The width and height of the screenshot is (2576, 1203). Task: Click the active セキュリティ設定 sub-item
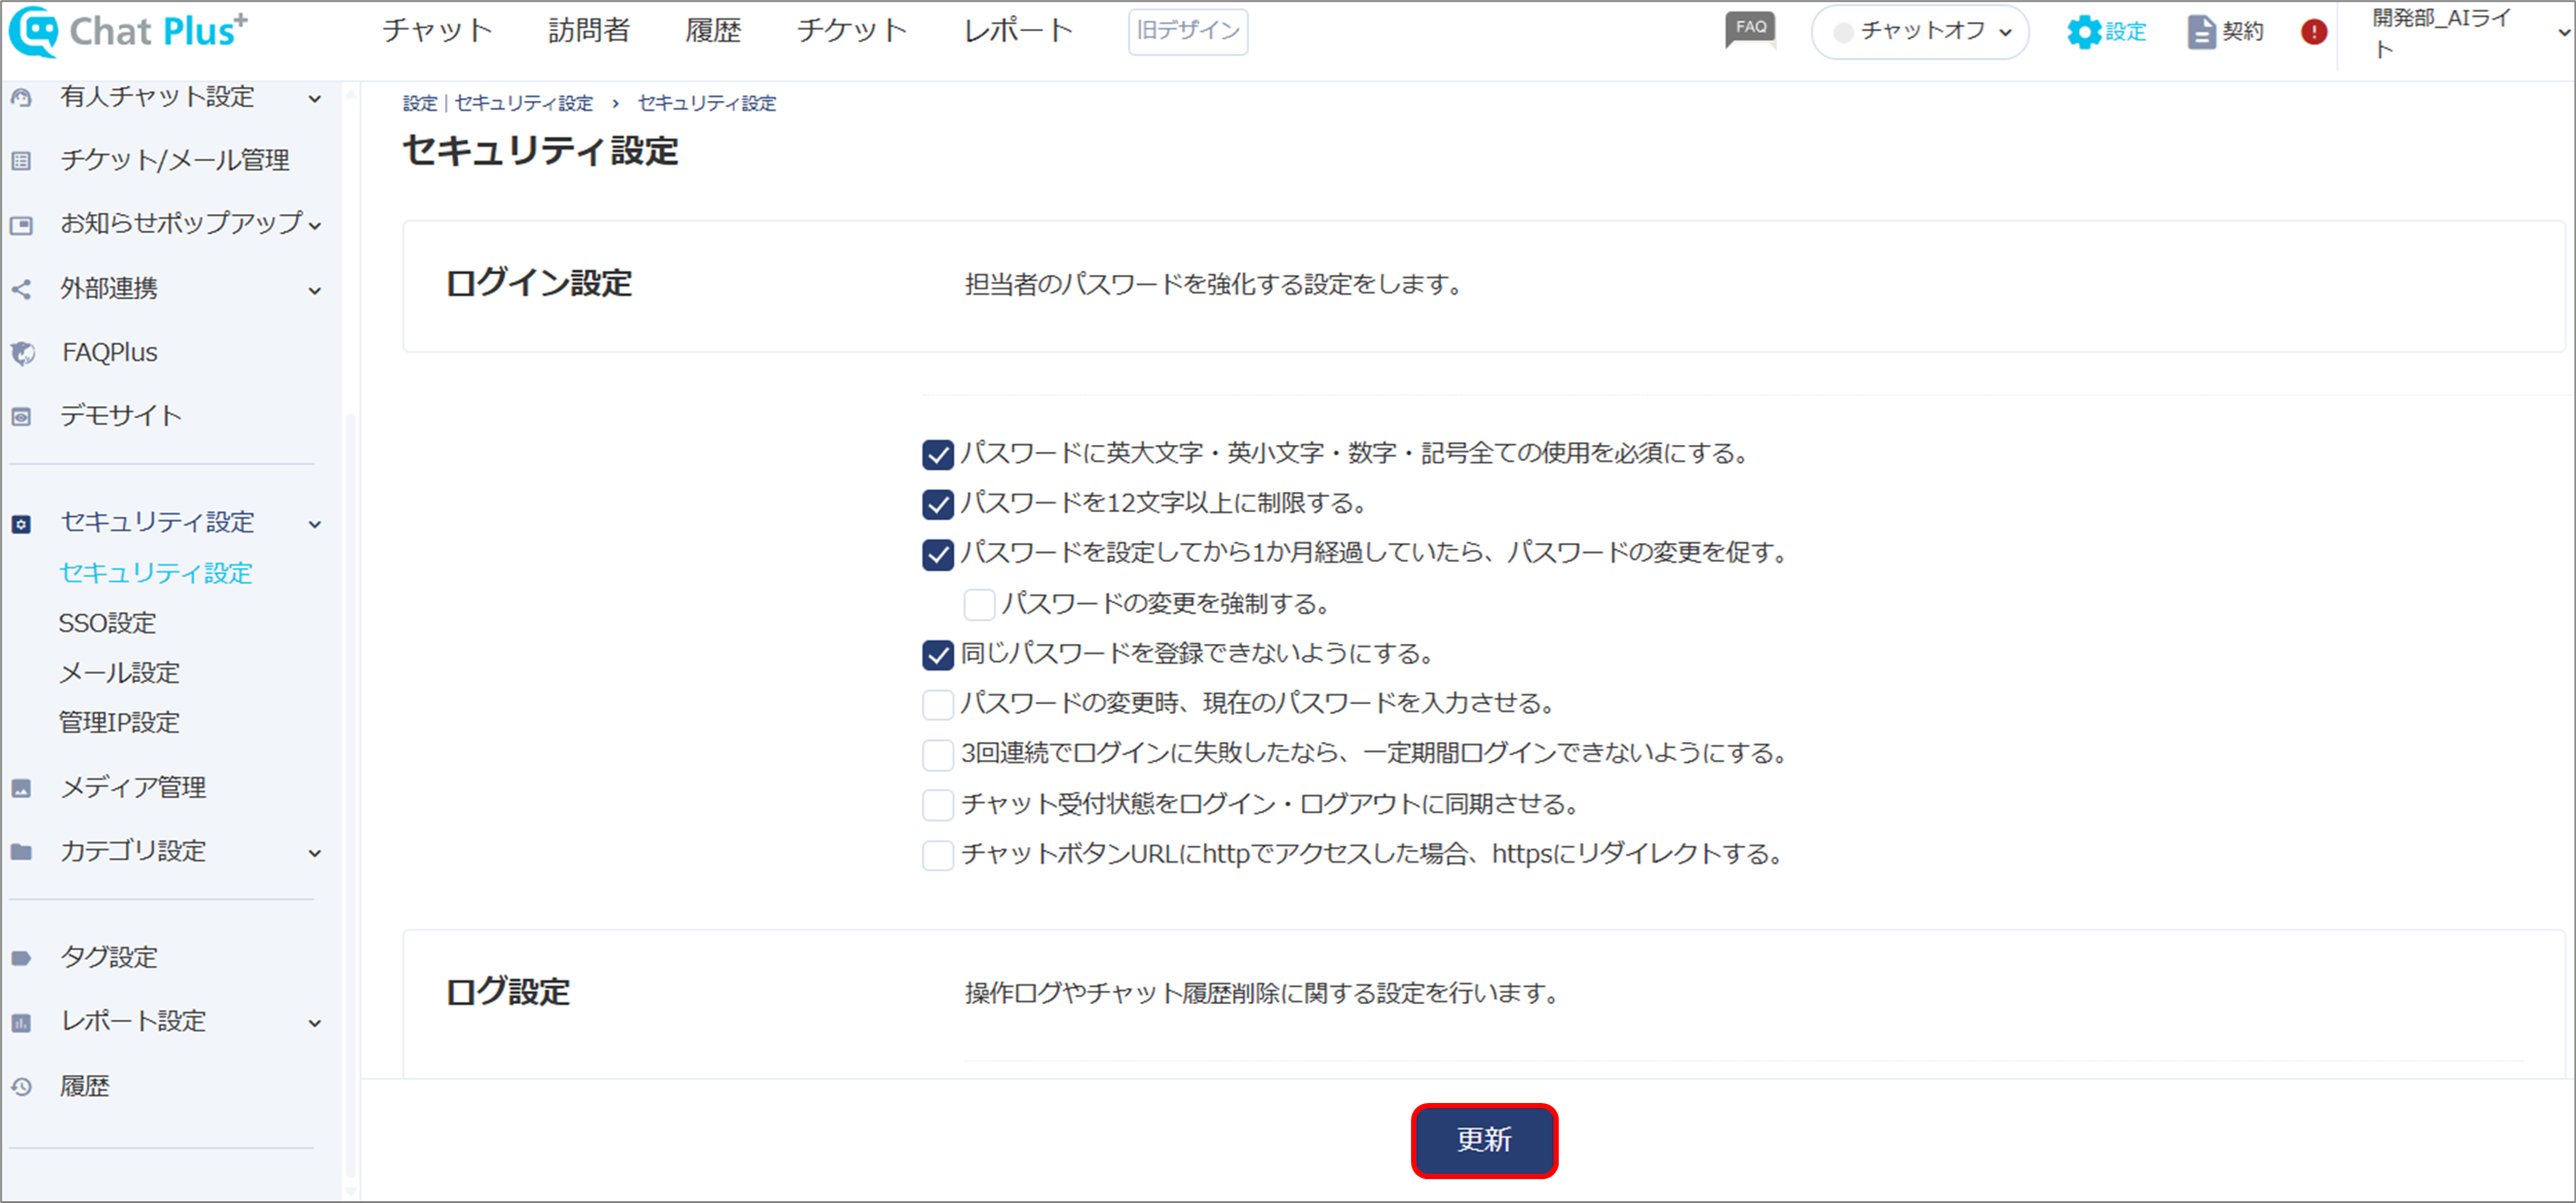click(155, 573)
